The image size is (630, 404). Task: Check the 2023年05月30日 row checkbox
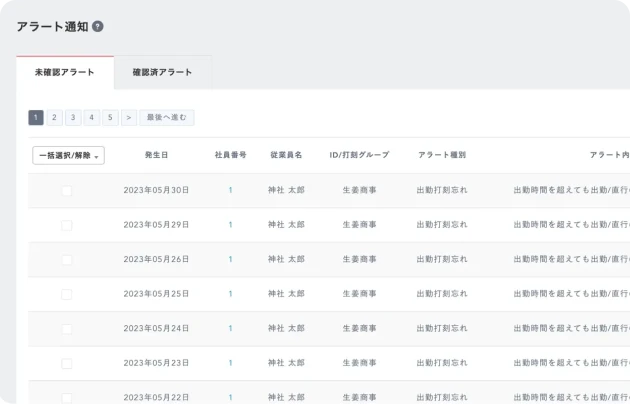(x=66, y=190)
